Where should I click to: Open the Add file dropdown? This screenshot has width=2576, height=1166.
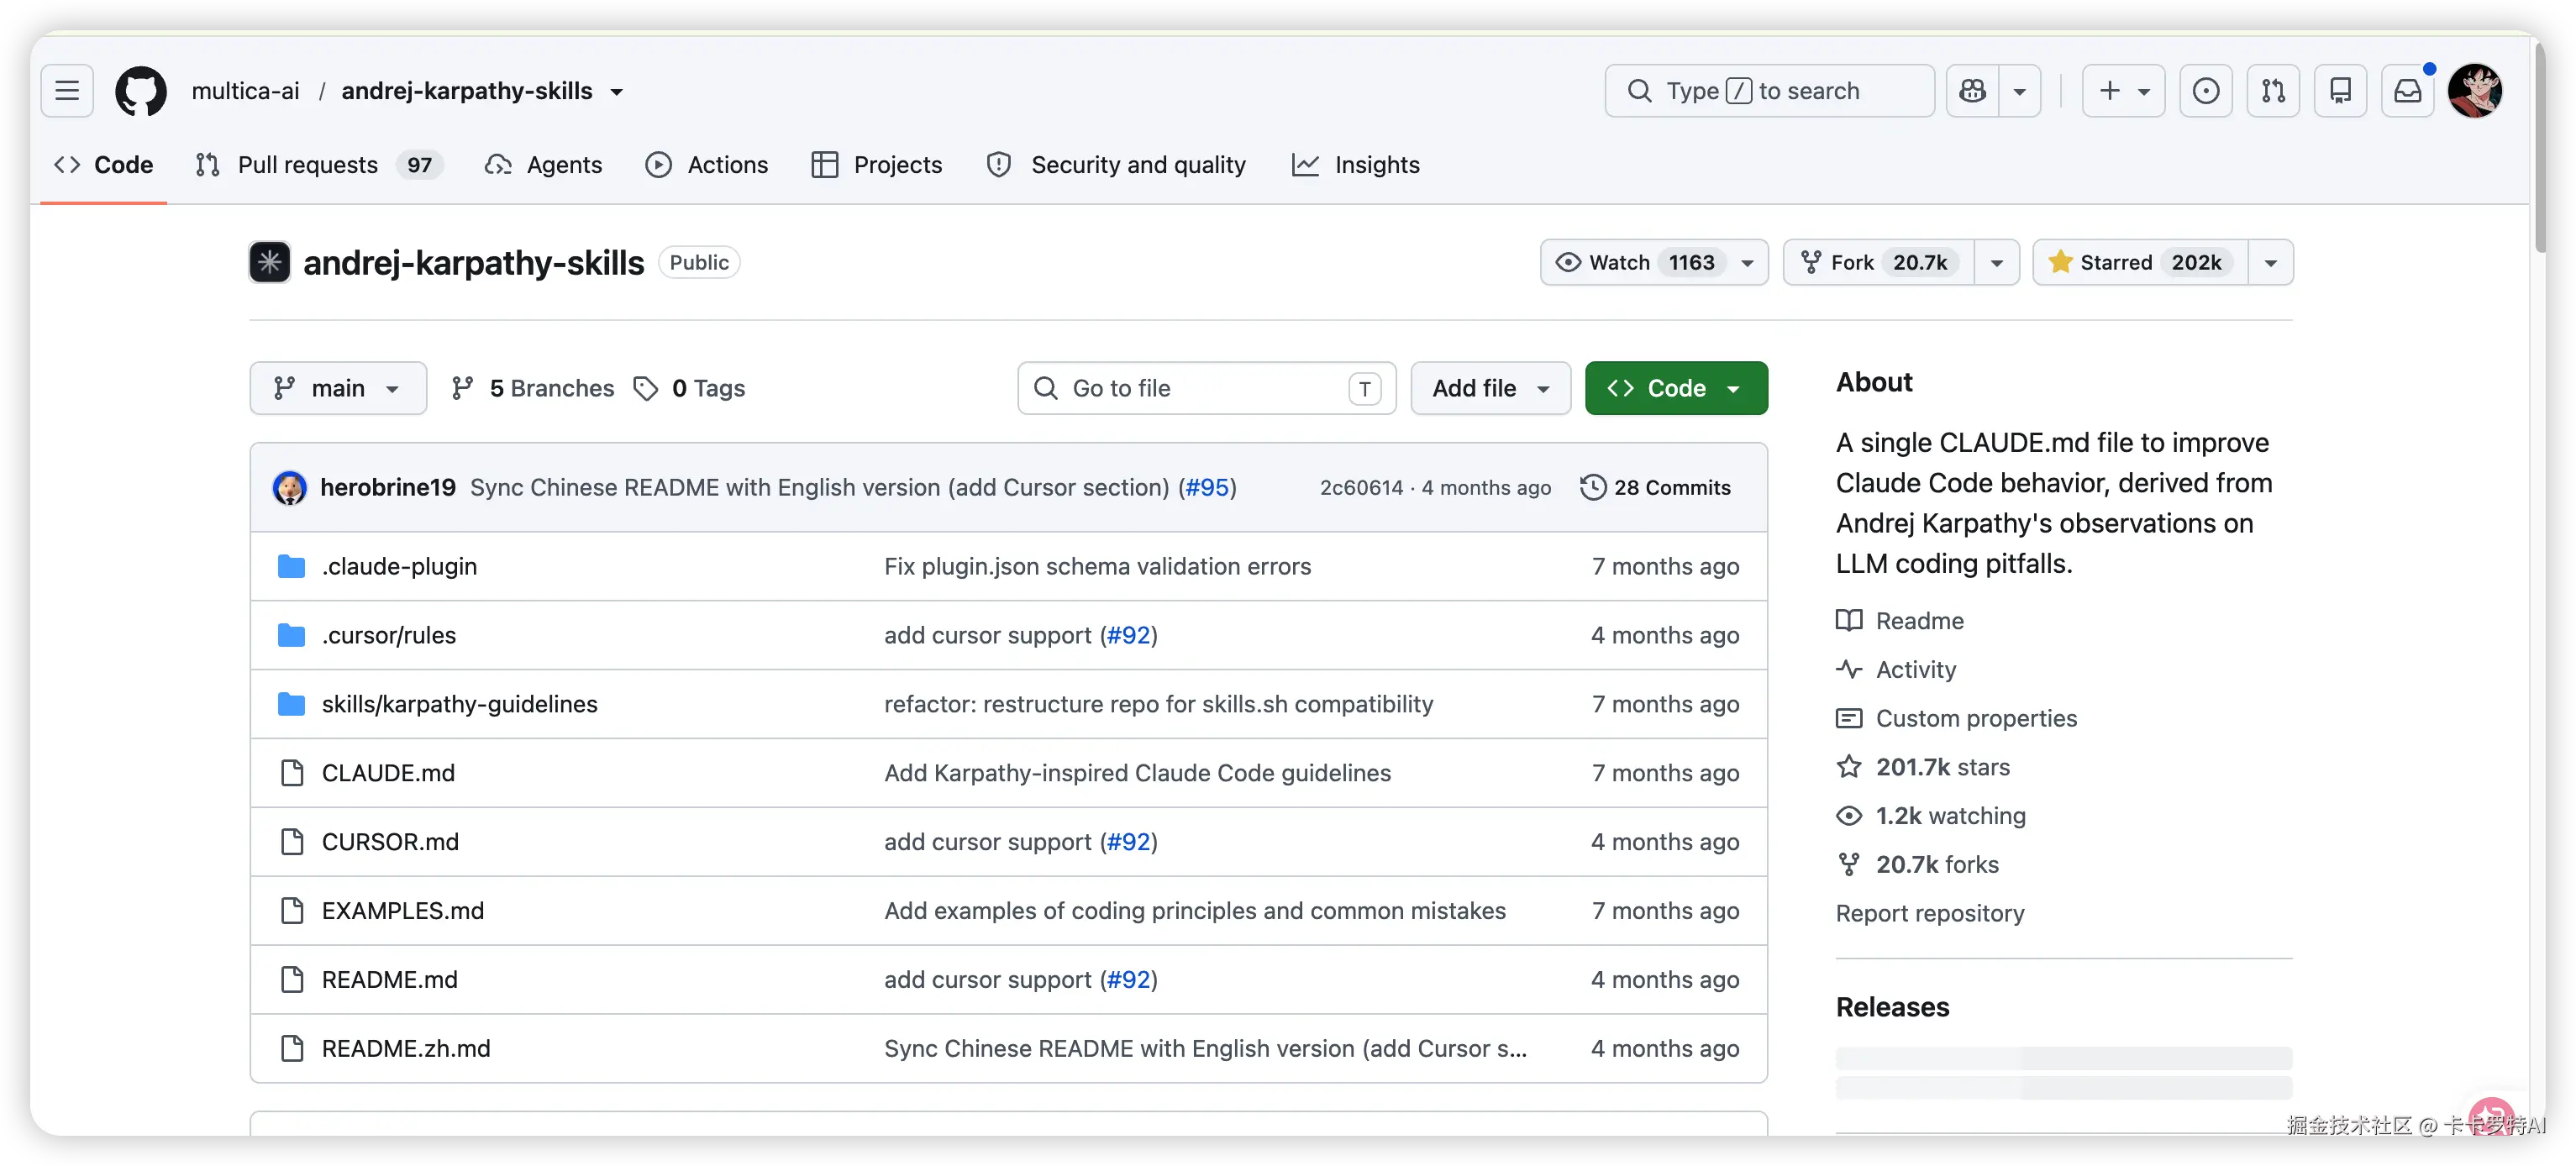(1490, 388)
